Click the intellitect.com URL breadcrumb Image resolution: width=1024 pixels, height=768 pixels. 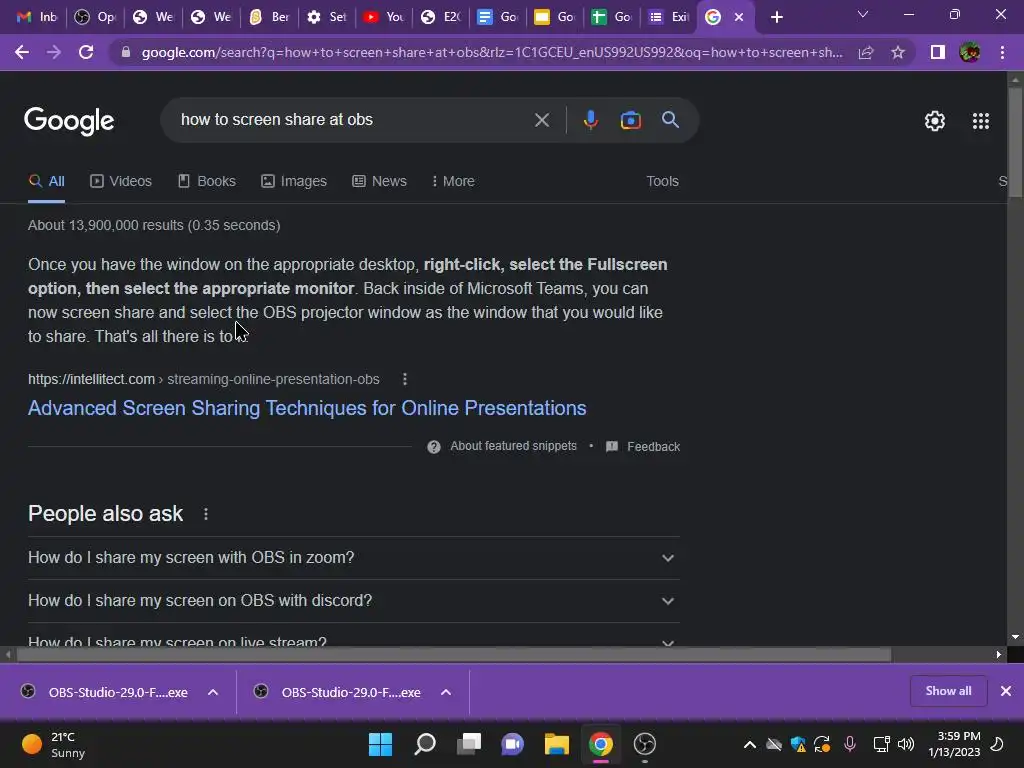coord(204,379)
